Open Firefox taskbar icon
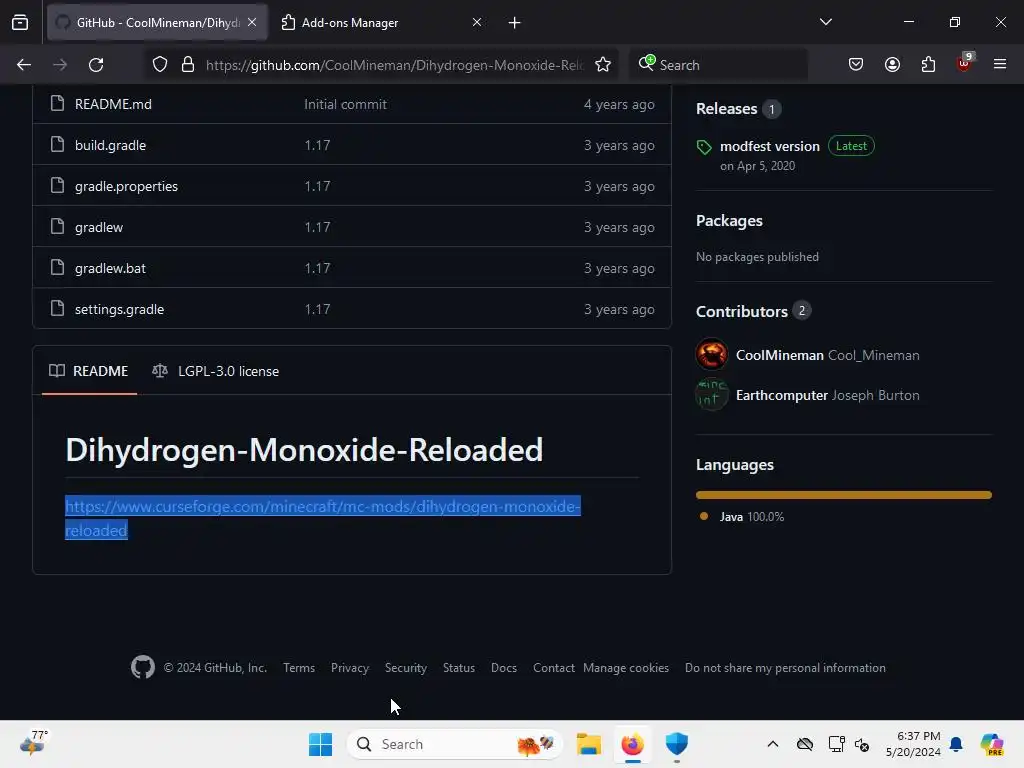Viewport: 1024px width, 768px height. click(x=632, y=744)
